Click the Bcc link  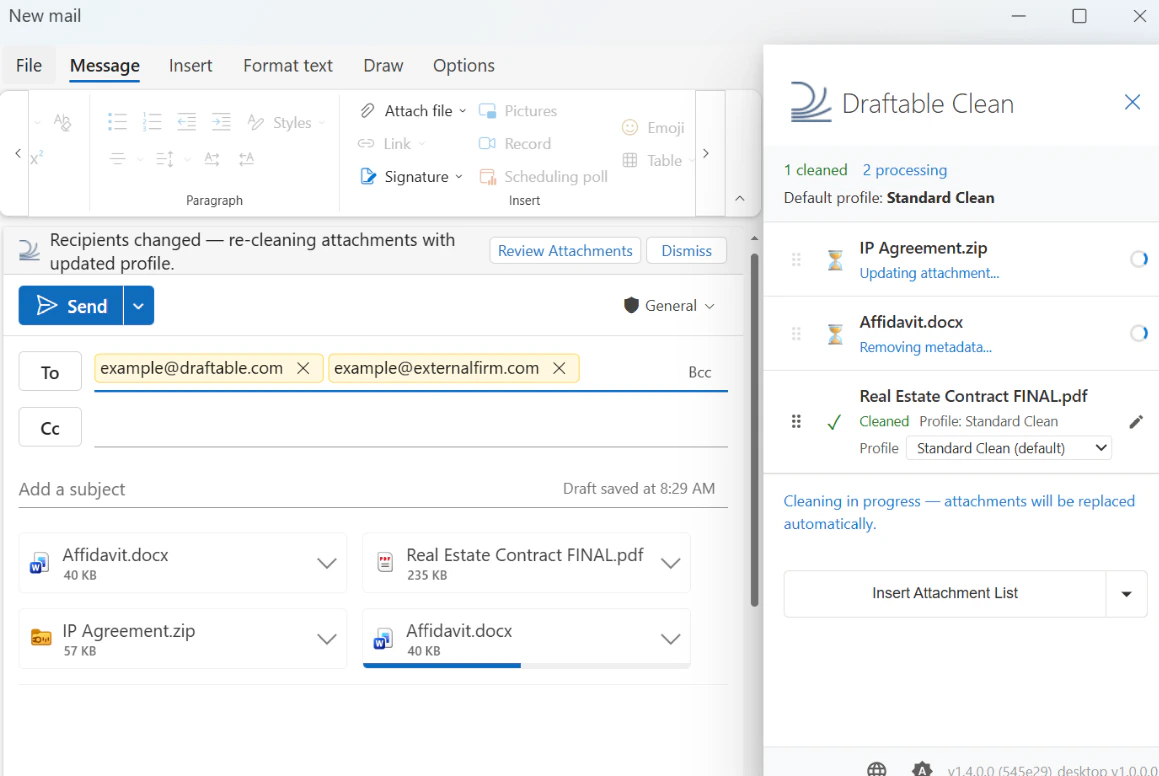tap(699, 372)
